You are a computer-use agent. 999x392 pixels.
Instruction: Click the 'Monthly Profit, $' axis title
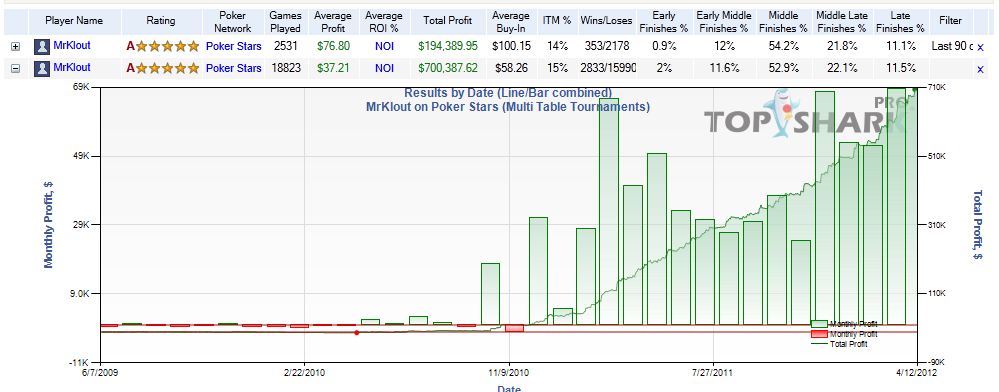click(48, 224)
